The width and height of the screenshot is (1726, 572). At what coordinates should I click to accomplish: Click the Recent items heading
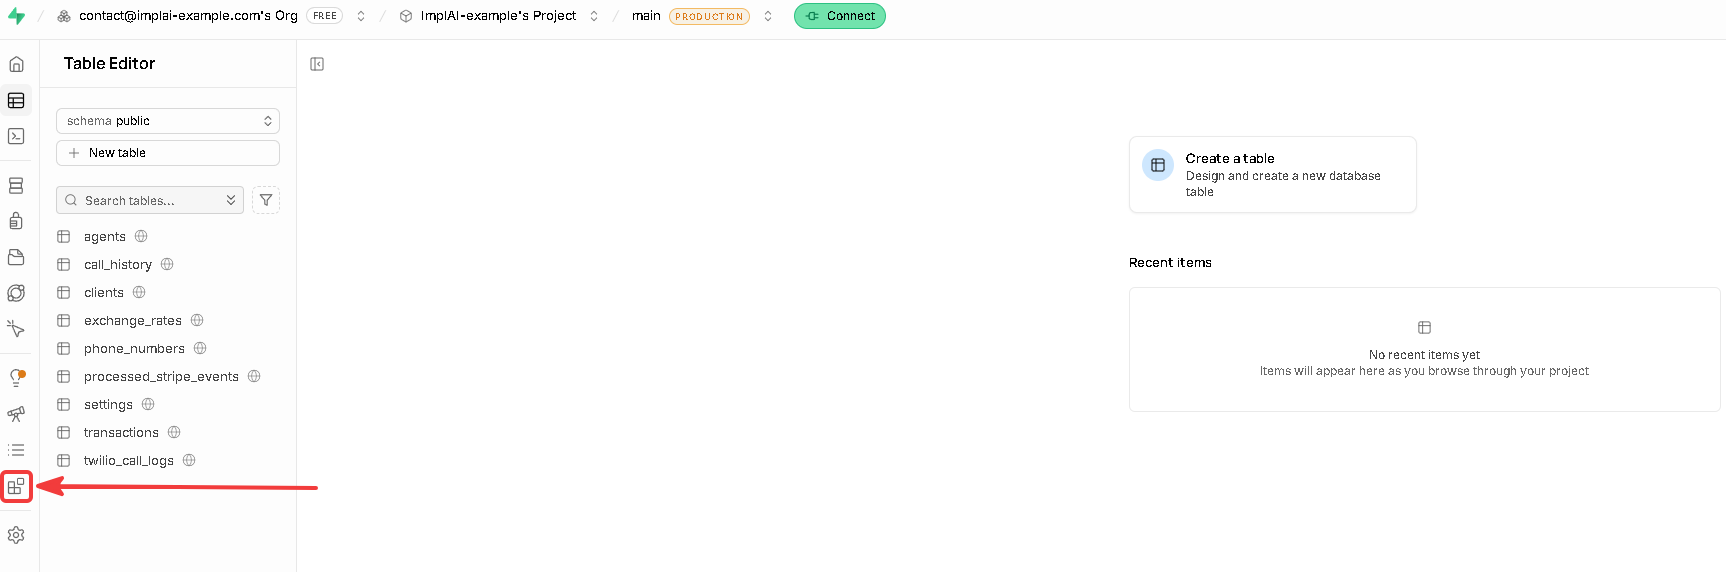coord(1170,262)
